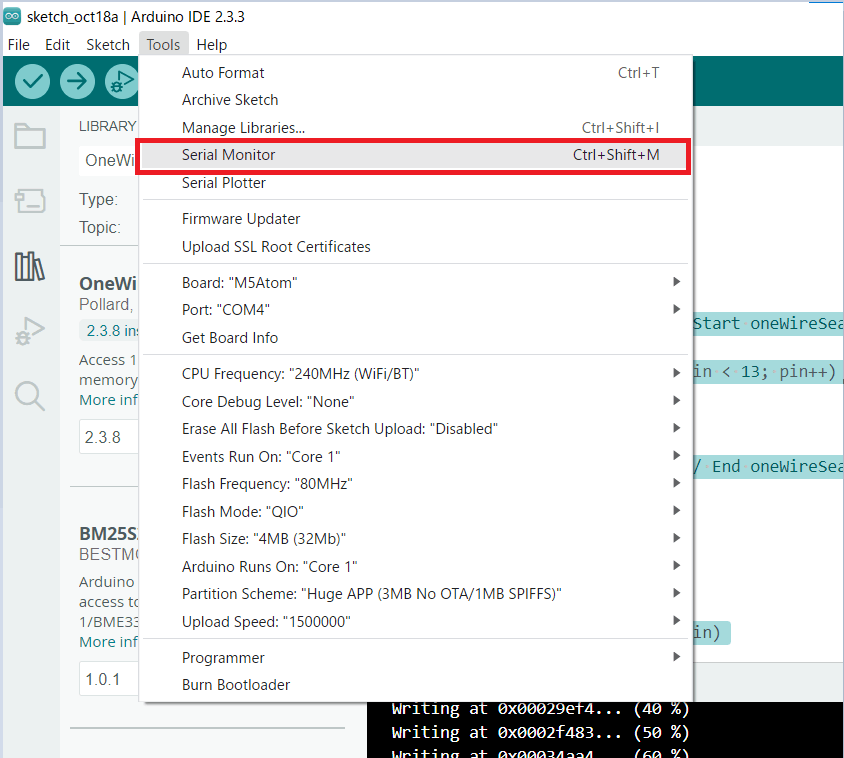Image resolution: width=844 pixels, height=758 pixels.
Task: Expand Flash Frequency "80MHz" submenu
Action: pos(415,484)
